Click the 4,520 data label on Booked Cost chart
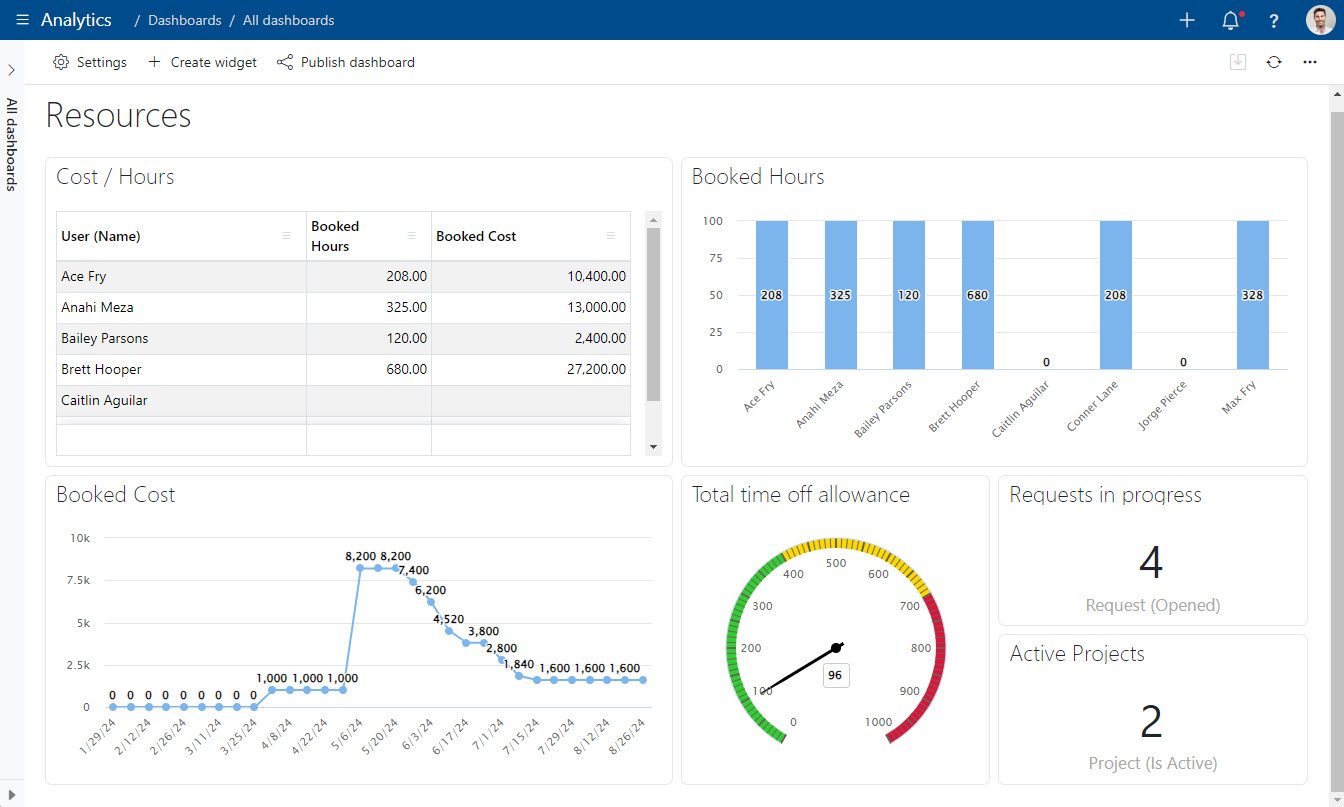The height and width of the screenshot is (807, 1344). click(449, 619)
